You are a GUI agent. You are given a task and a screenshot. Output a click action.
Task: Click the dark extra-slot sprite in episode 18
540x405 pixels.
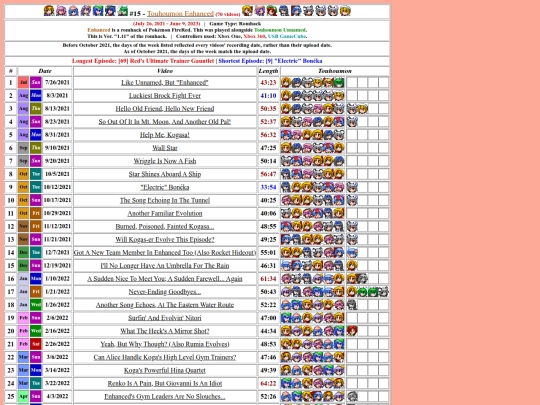coord(352,305)
